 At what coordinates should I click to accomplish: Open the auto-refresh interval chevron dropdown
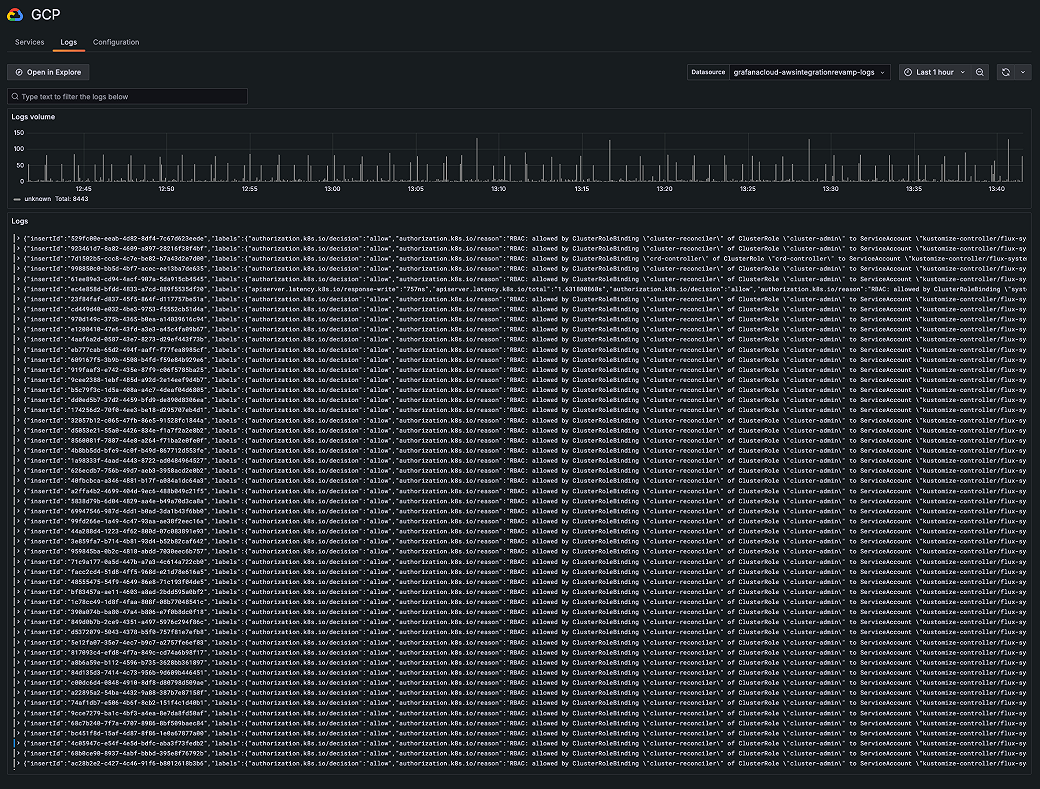click(x=1023, y=72)
